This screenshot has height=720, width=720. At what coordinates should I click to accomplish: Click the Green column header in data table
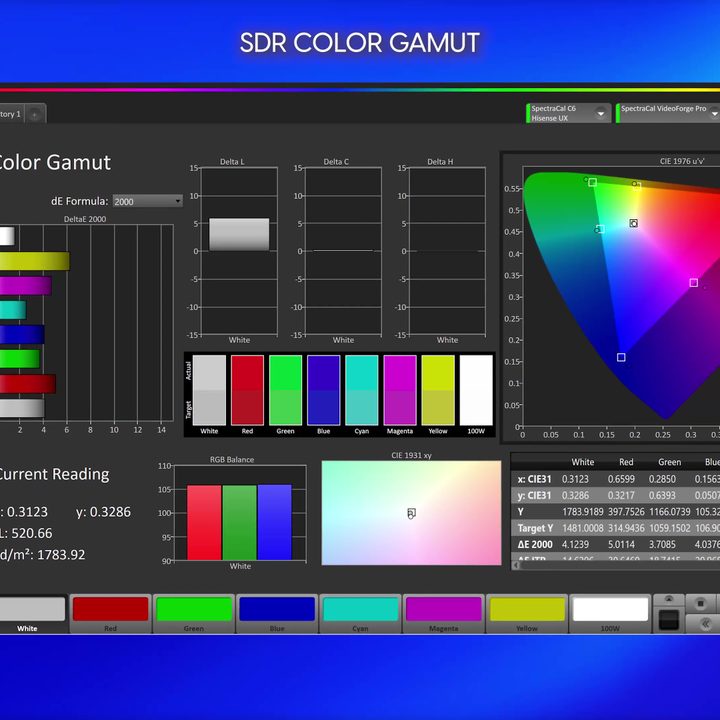coord(669,462)
